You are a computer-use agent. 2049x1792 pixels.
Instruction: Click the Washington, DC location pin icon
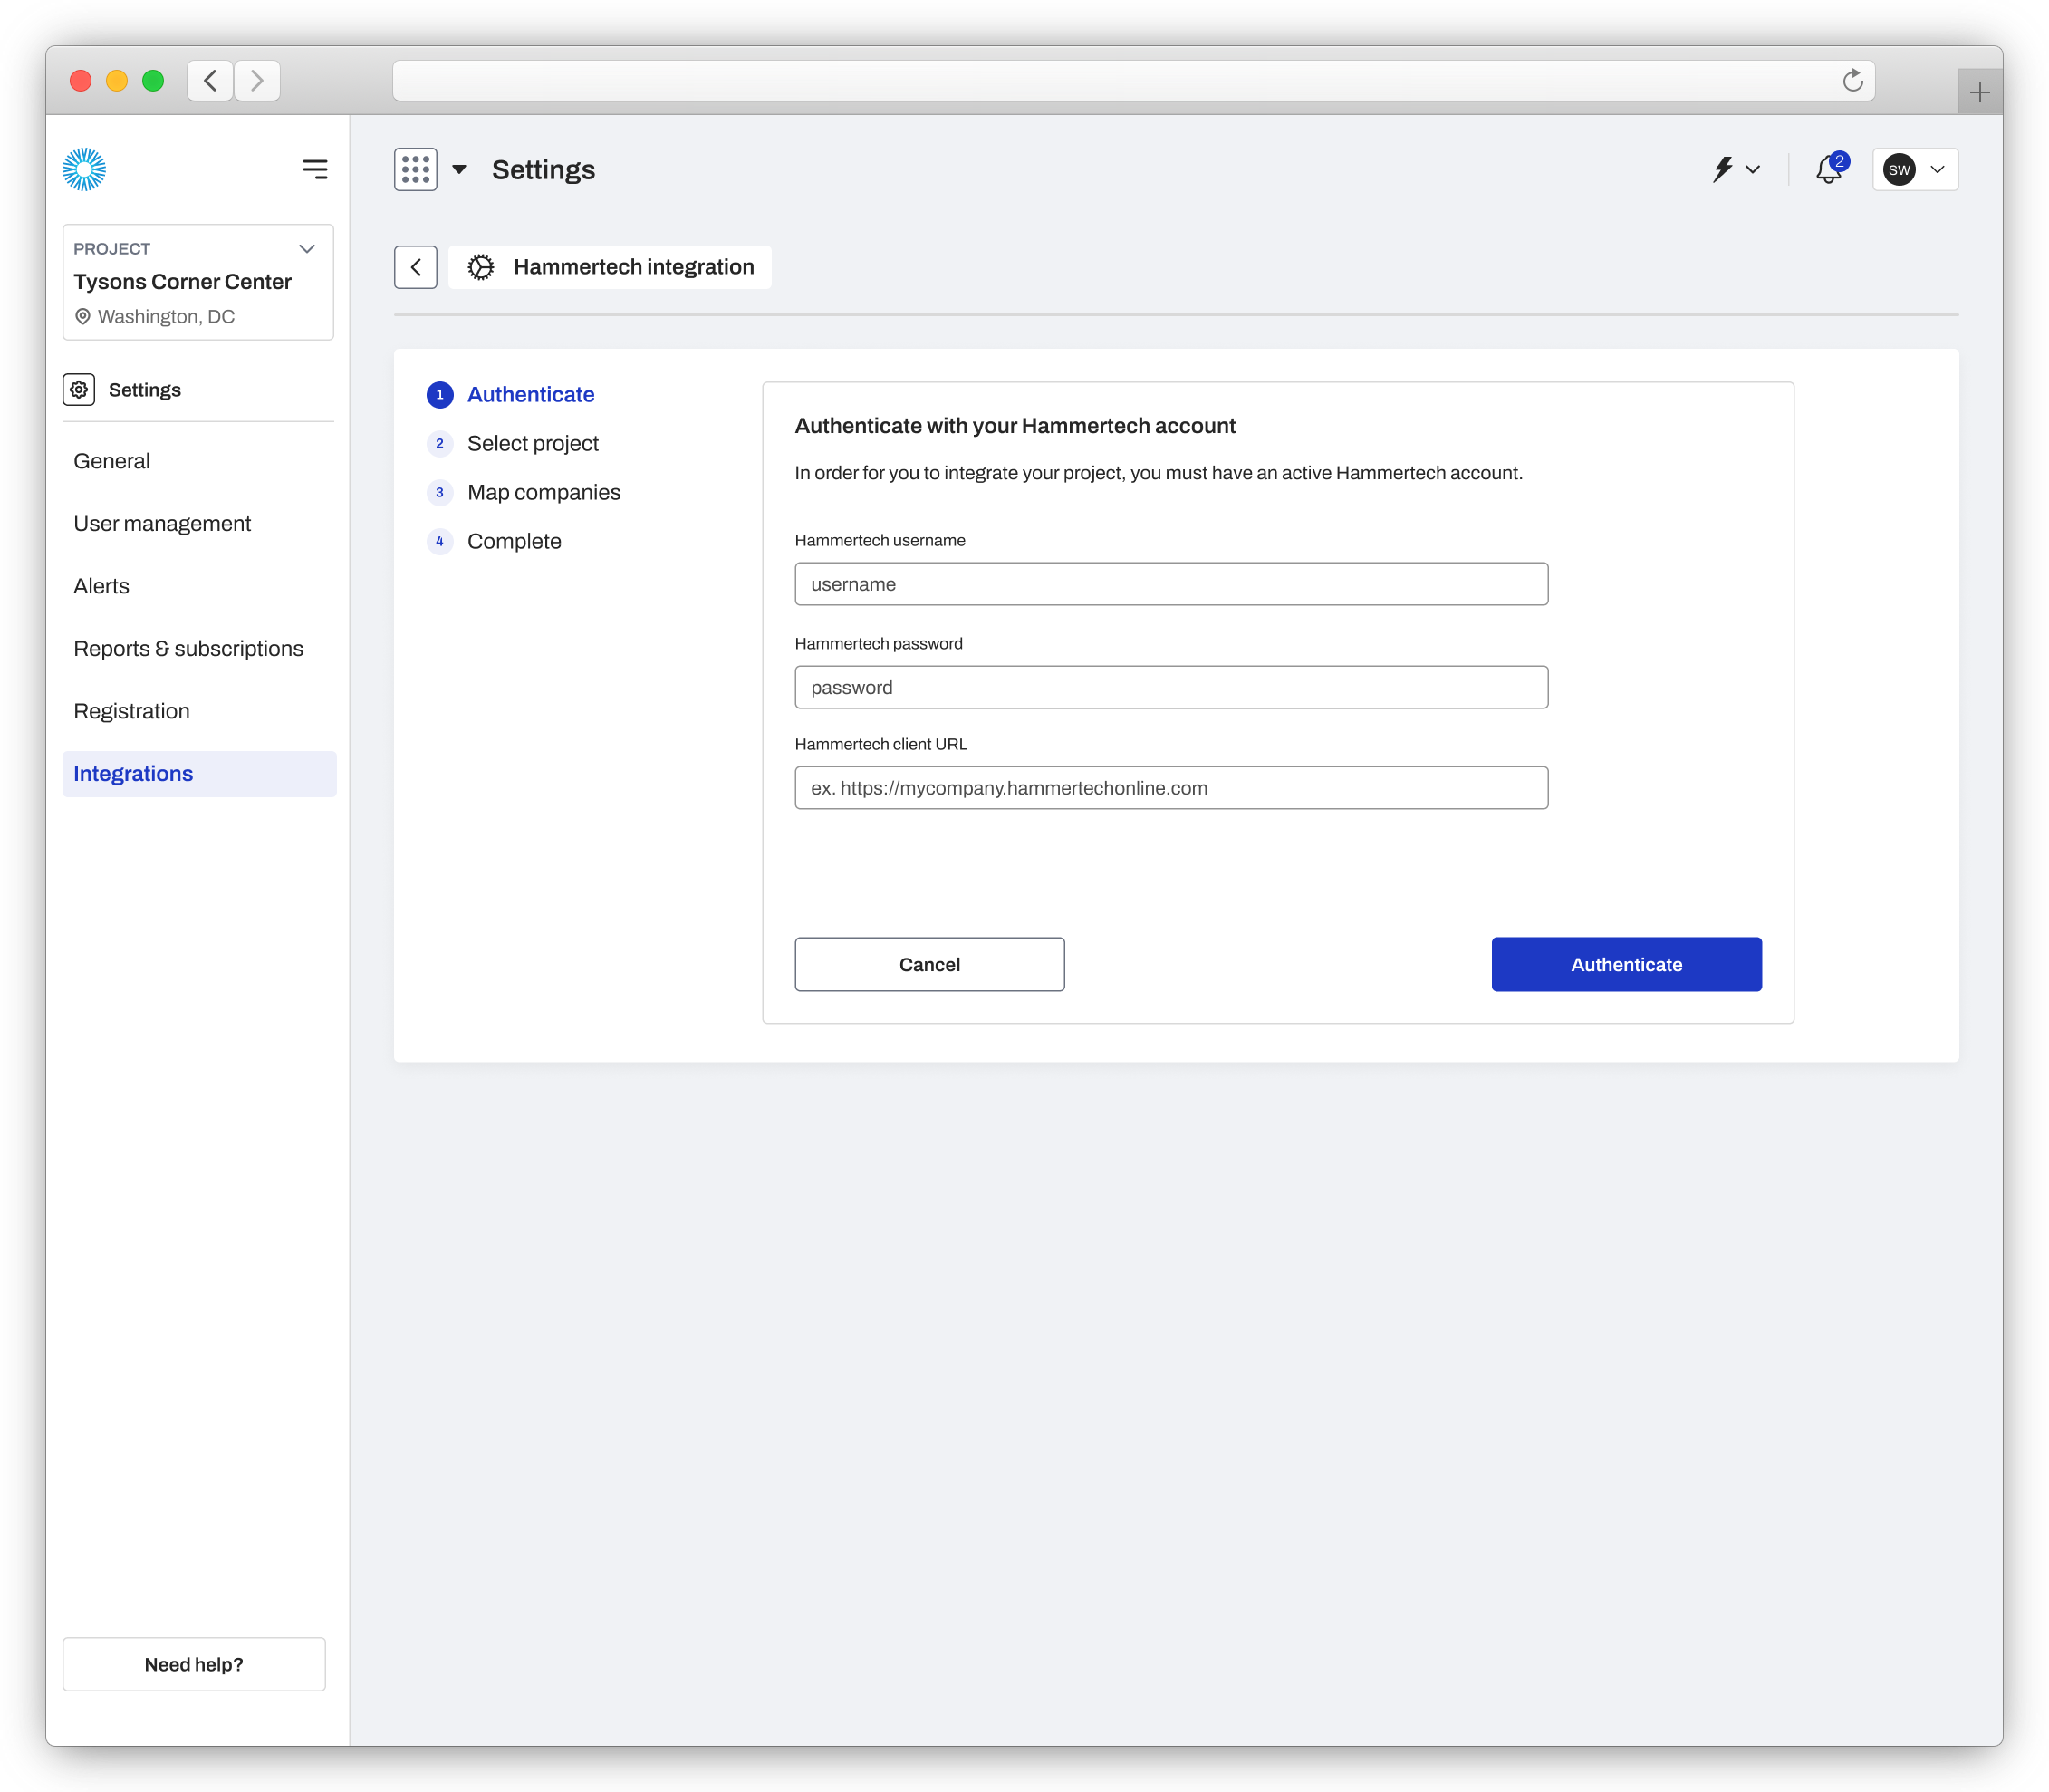(83, 316)
